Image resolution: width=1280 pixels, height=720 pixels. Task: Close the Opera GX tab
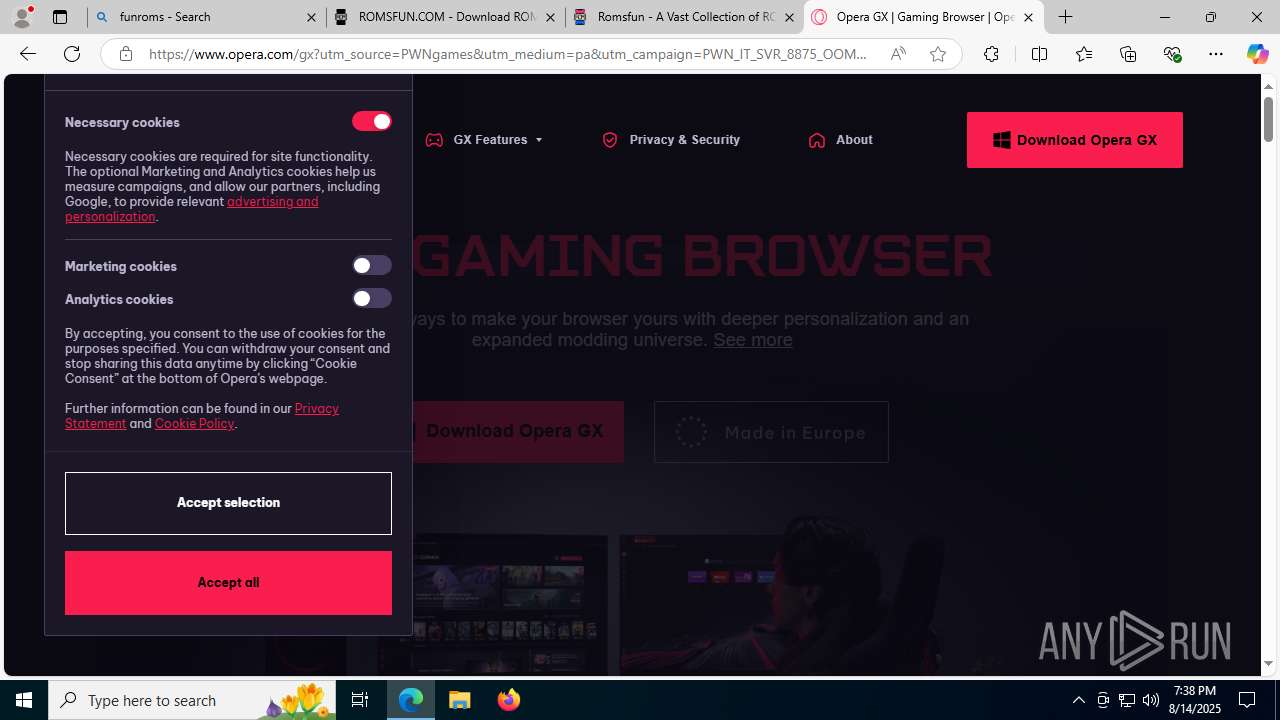coord(1028,17)
